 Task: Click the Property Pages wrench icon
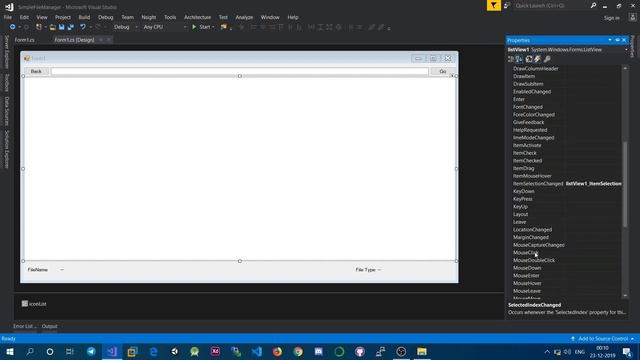click(x=547, y=59)
